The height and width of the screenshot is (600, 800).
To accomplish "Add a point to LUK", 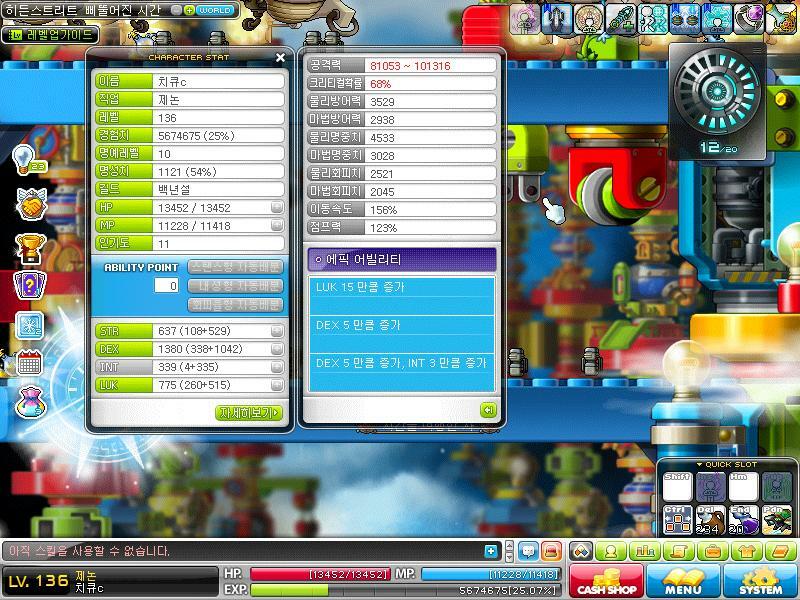I will [277, 385].
